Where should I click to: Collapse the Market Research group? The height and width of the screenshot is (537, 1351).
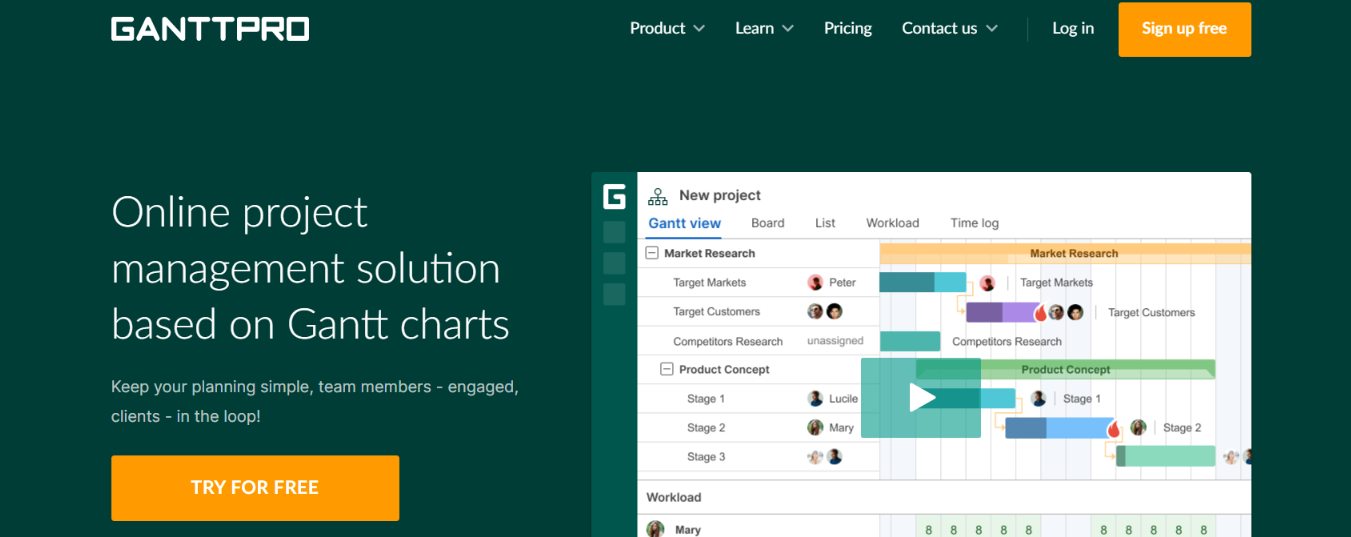coord(652,254)
